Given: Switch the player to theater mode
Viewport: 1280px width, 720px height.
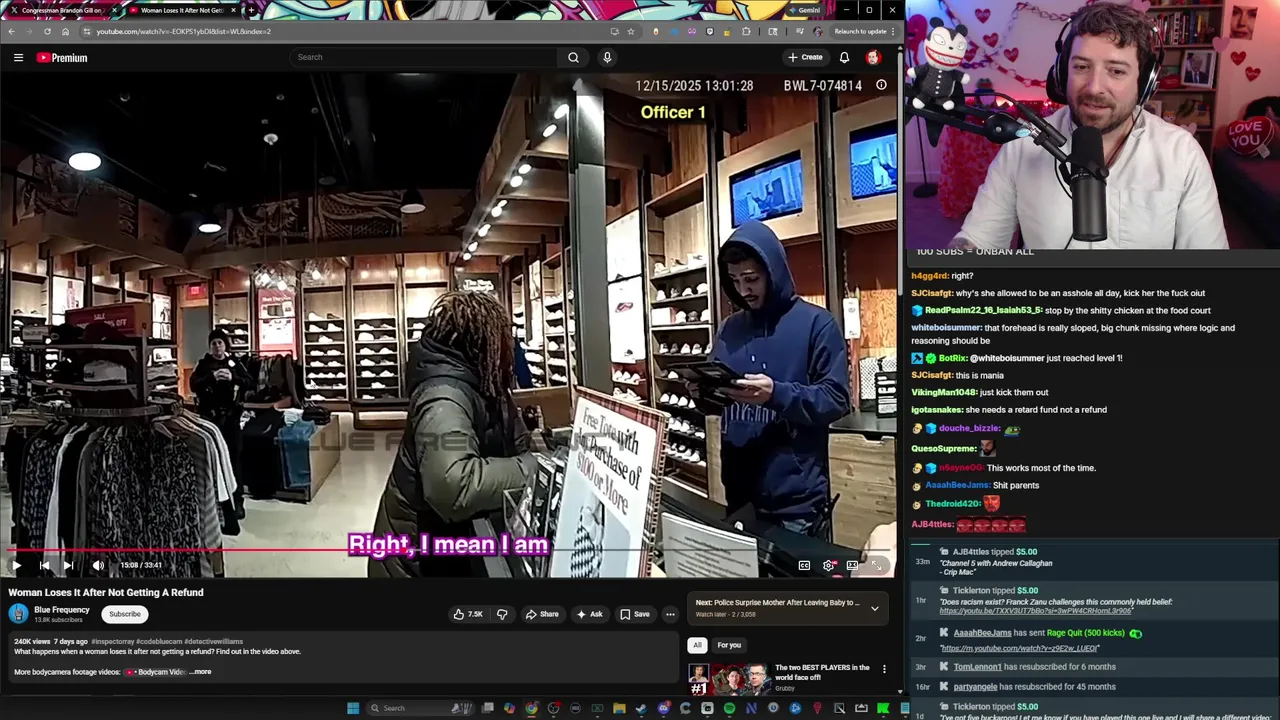Looking at the screenshot, I should (x=852, y=565).
